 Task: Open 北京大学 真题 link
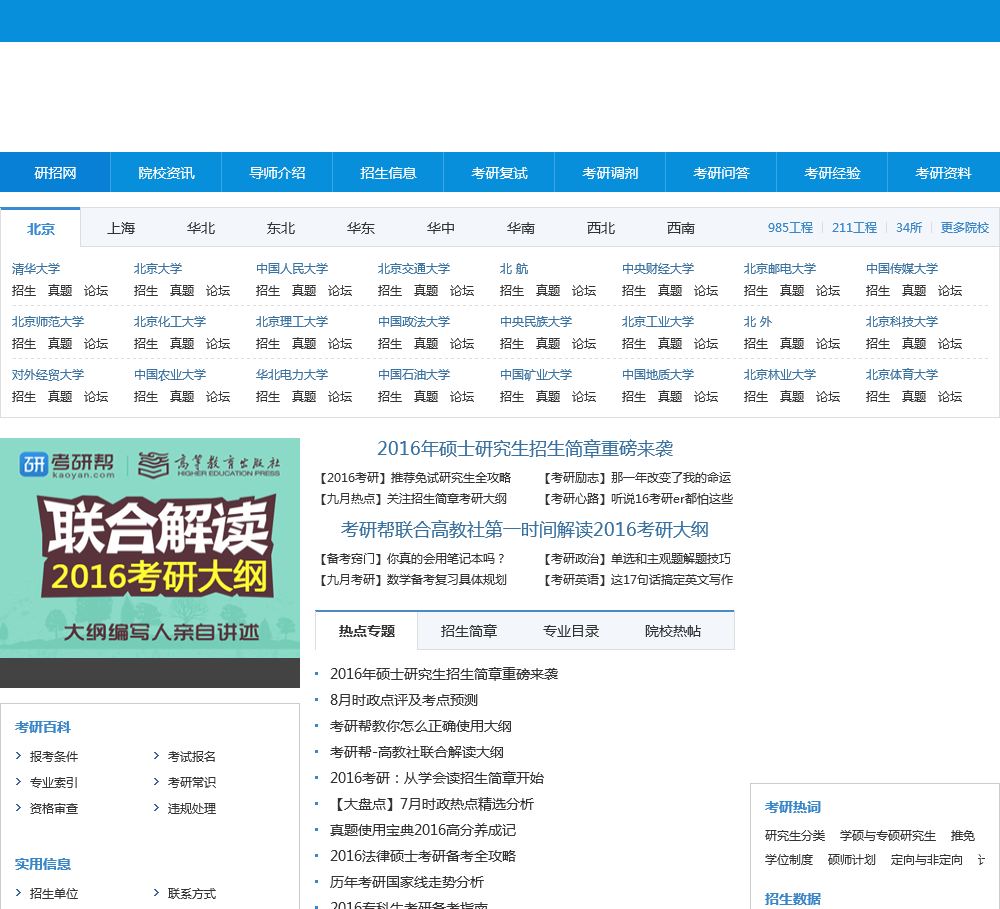182,291
